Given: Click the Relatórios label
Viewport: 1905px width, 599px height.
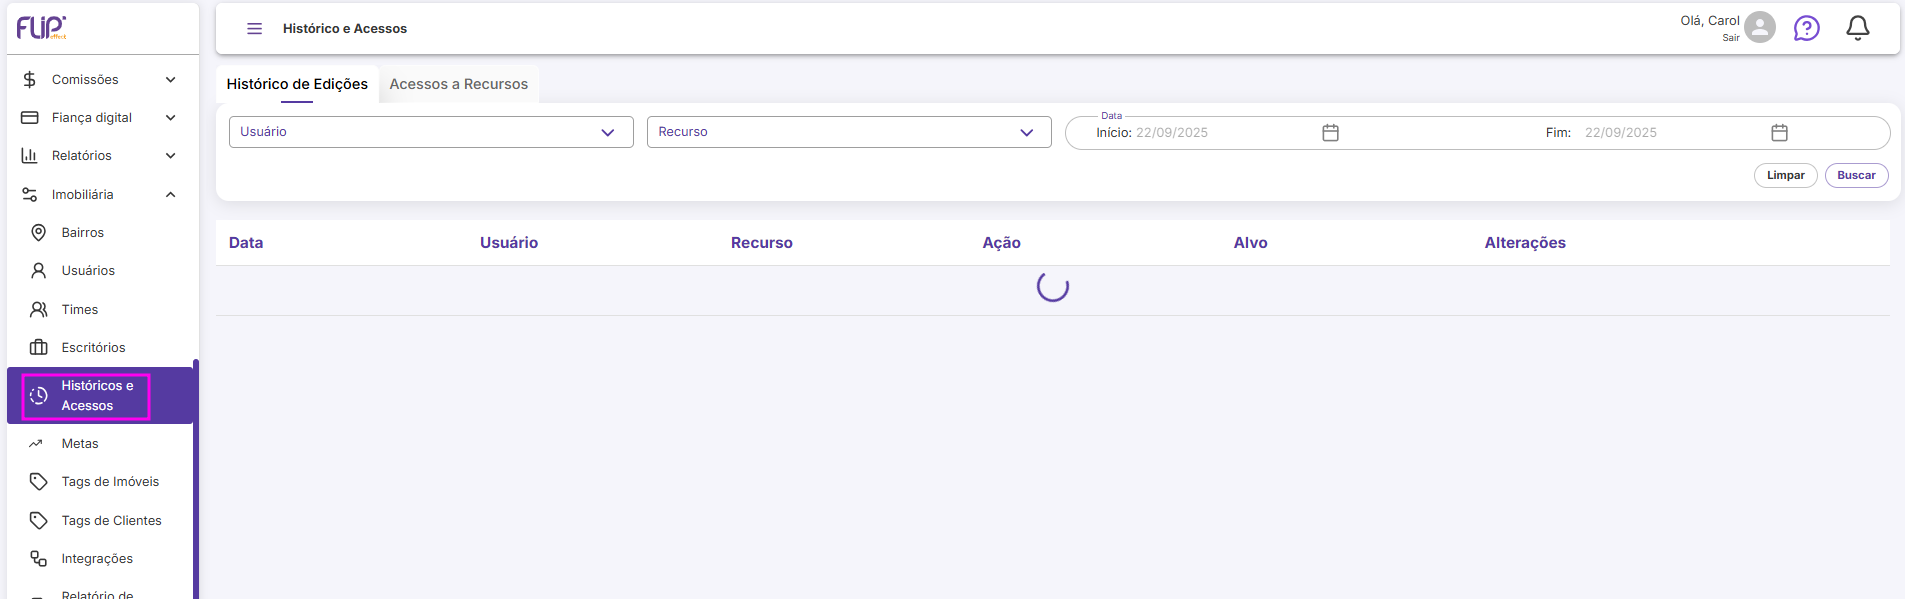Looking at the screenshot, I should [x=82, y=156].
